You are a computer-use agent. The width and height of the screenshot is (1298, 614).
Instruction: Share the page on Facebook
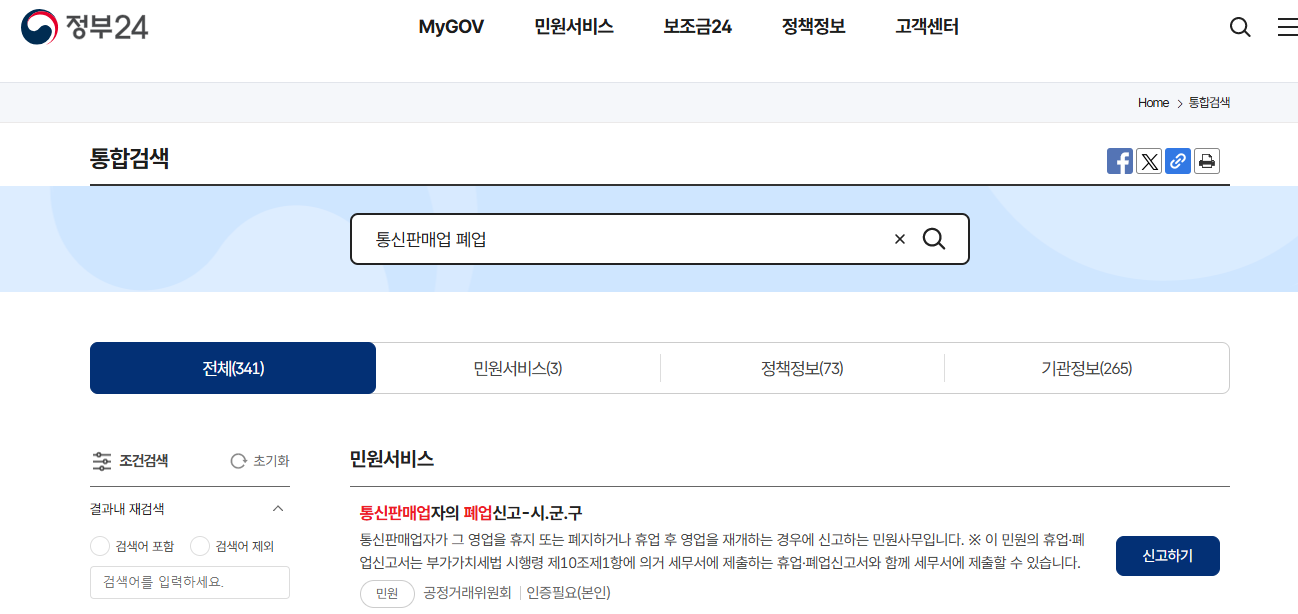click(1120, 161)
